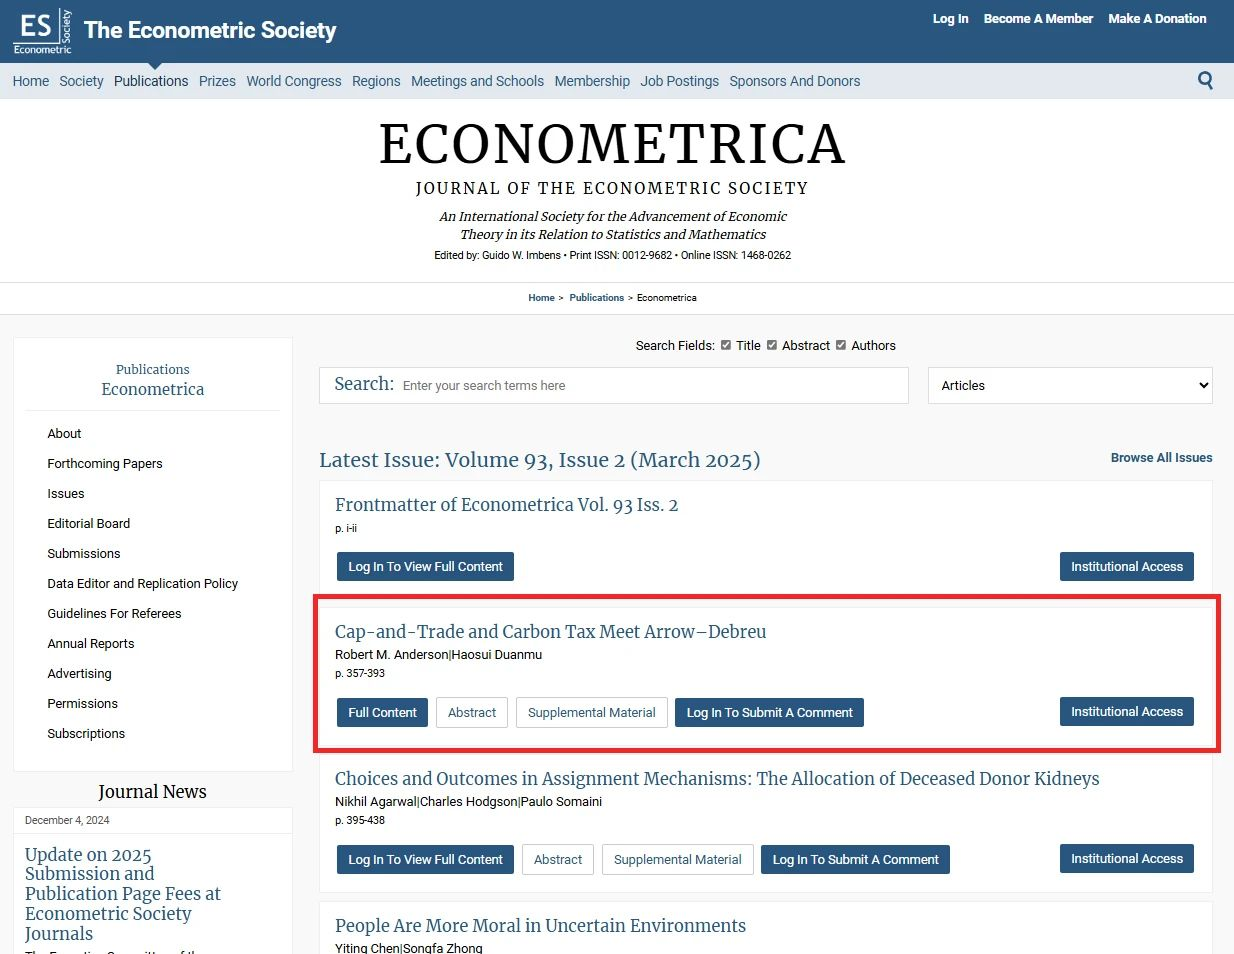
Task: Open the Job Postings menu
Action: click(x=680, y=81)
